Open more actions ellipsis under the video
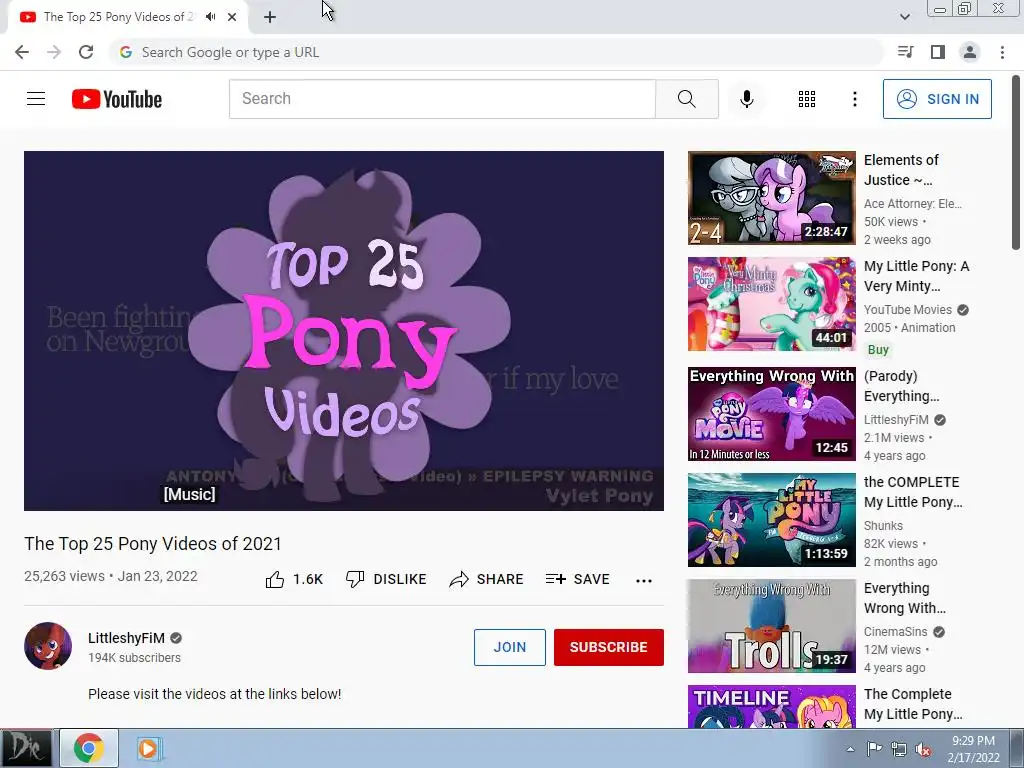Image resolution: width=1024 pixels, height=768 pixels. [643, 581]
